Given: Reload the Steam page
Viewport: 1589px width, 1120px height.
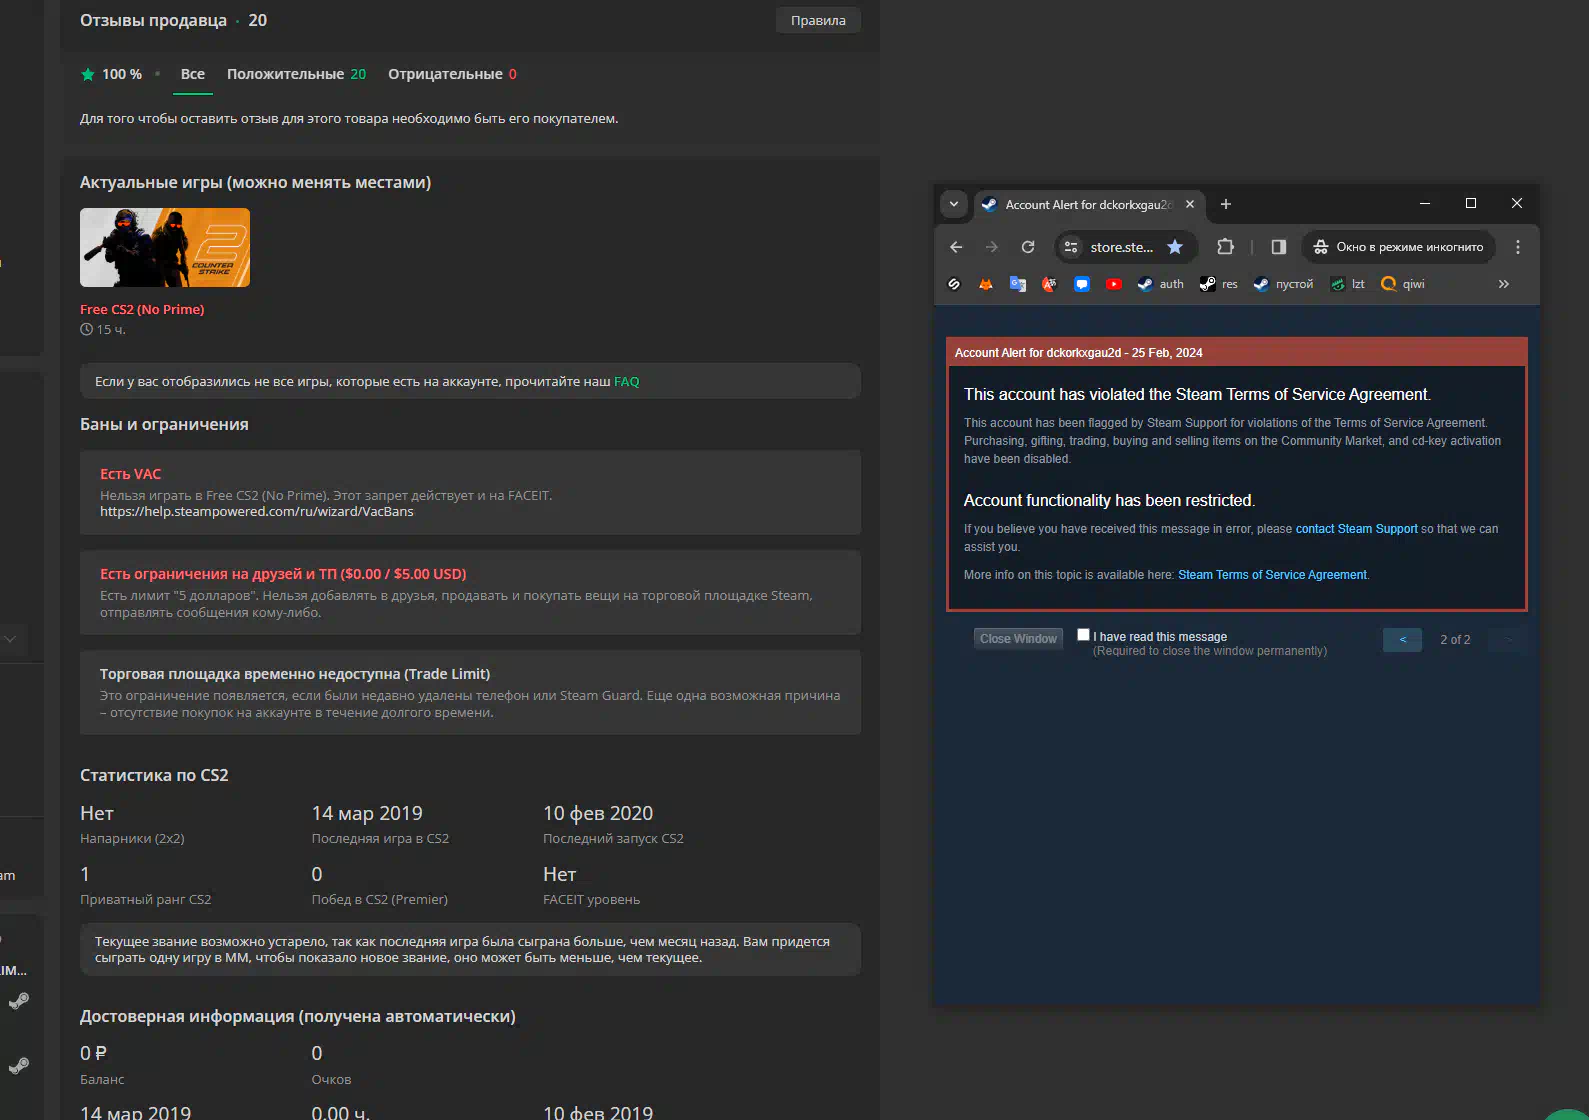Looking at the screenshot, I should [x=1028, y=247].
